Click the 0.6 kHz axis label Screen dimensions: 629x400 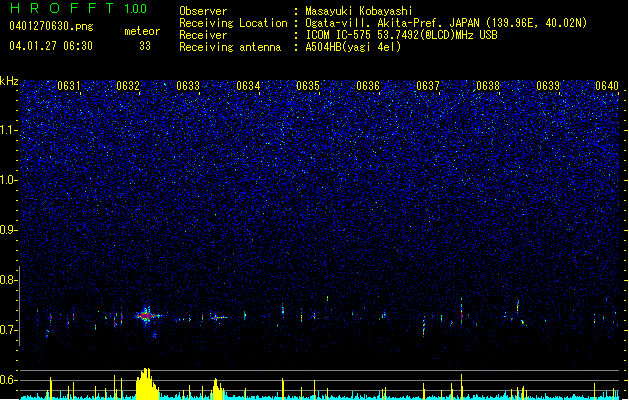(9, 380)
